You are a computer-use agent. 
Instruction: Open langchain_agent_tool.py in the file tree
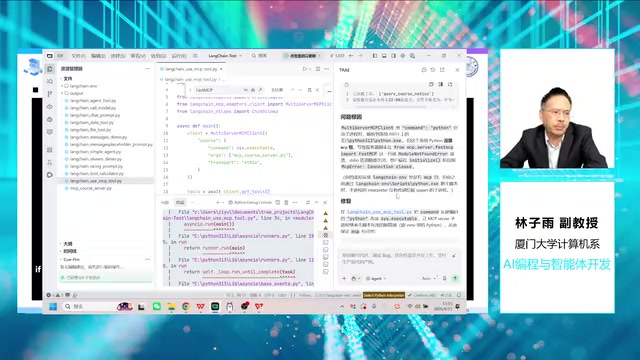(x=93, y=100)
